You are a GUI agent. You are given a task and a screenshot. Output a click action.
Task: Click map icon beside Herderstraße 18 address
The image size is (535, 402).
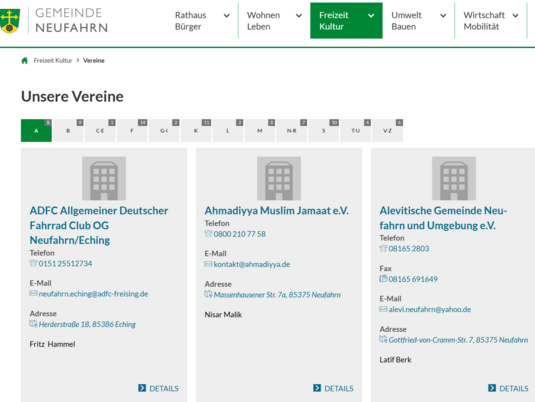33,324
